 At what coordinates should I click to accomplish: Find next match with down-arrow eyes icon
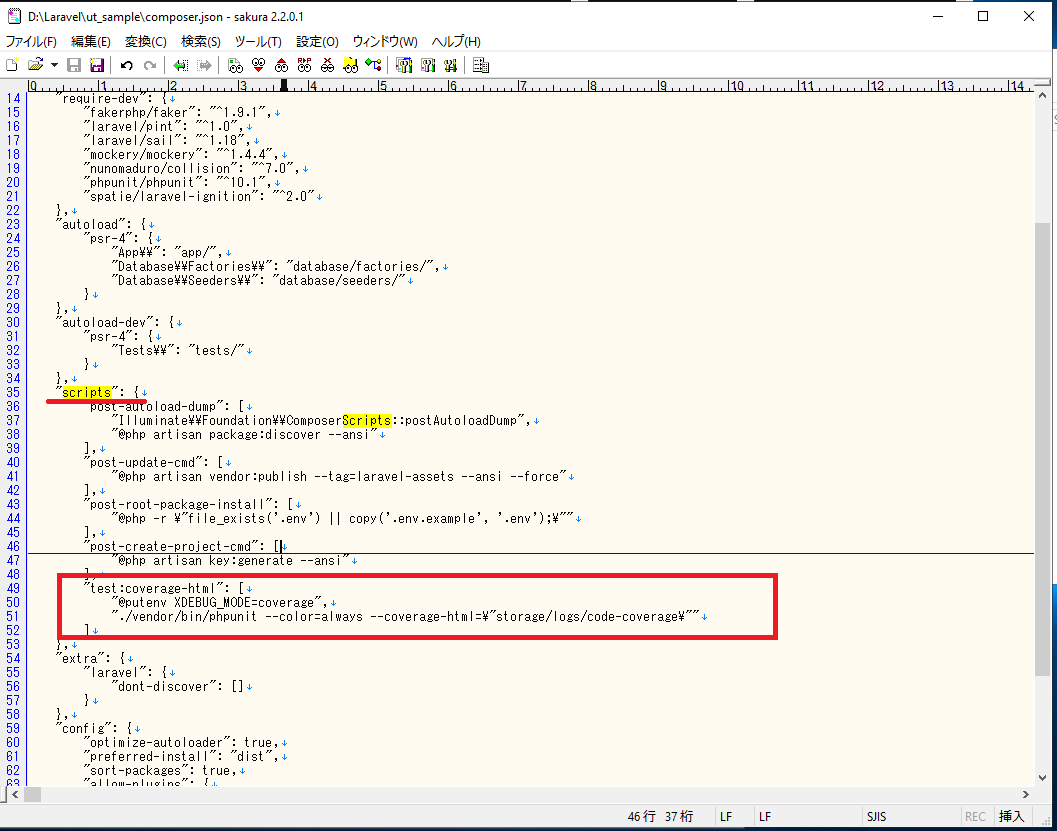point(258,65)
